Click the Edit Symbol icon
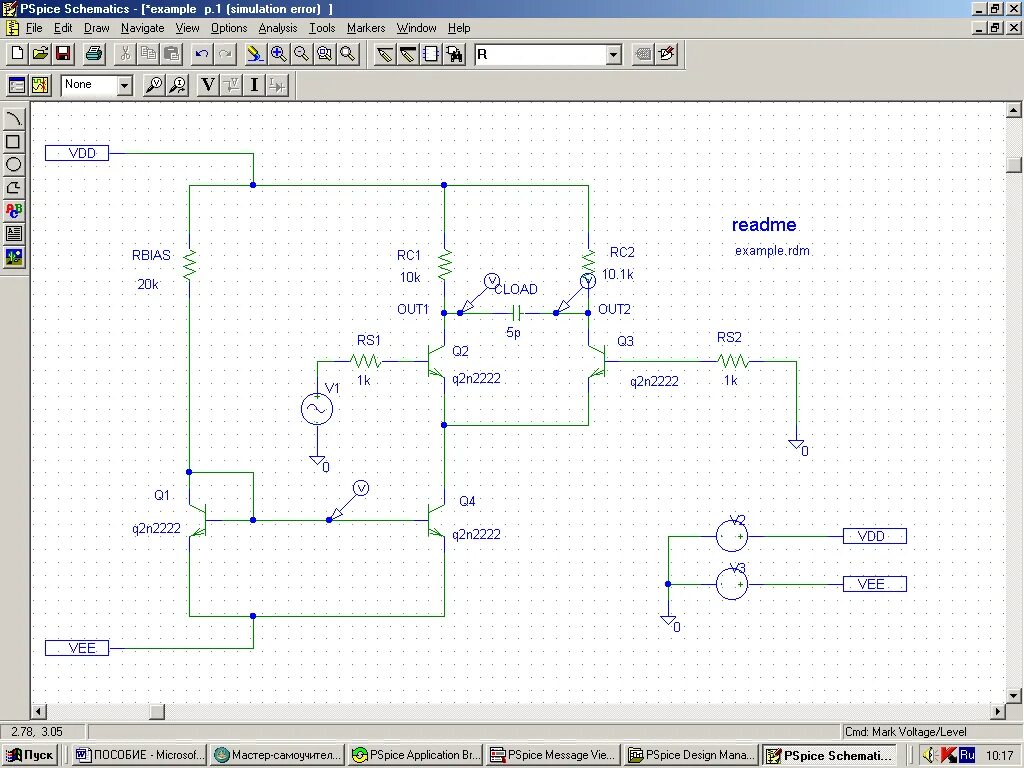The width and height of the screenshot is (1024, 768). coord(667,54)
